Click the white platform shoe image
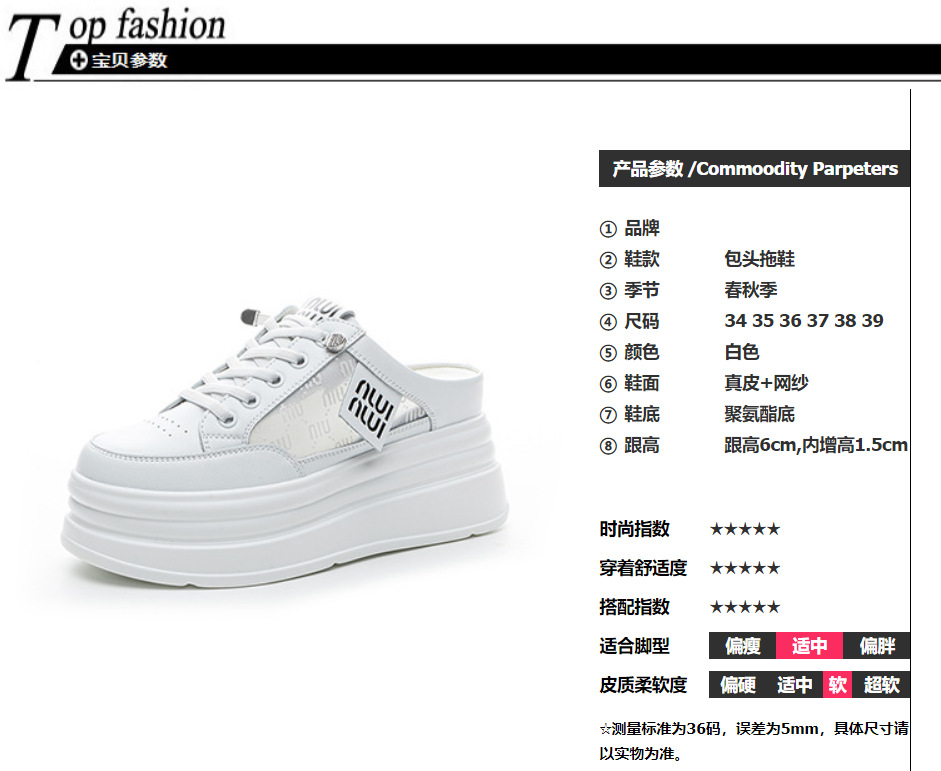941x771 pixels. (285, 441)
